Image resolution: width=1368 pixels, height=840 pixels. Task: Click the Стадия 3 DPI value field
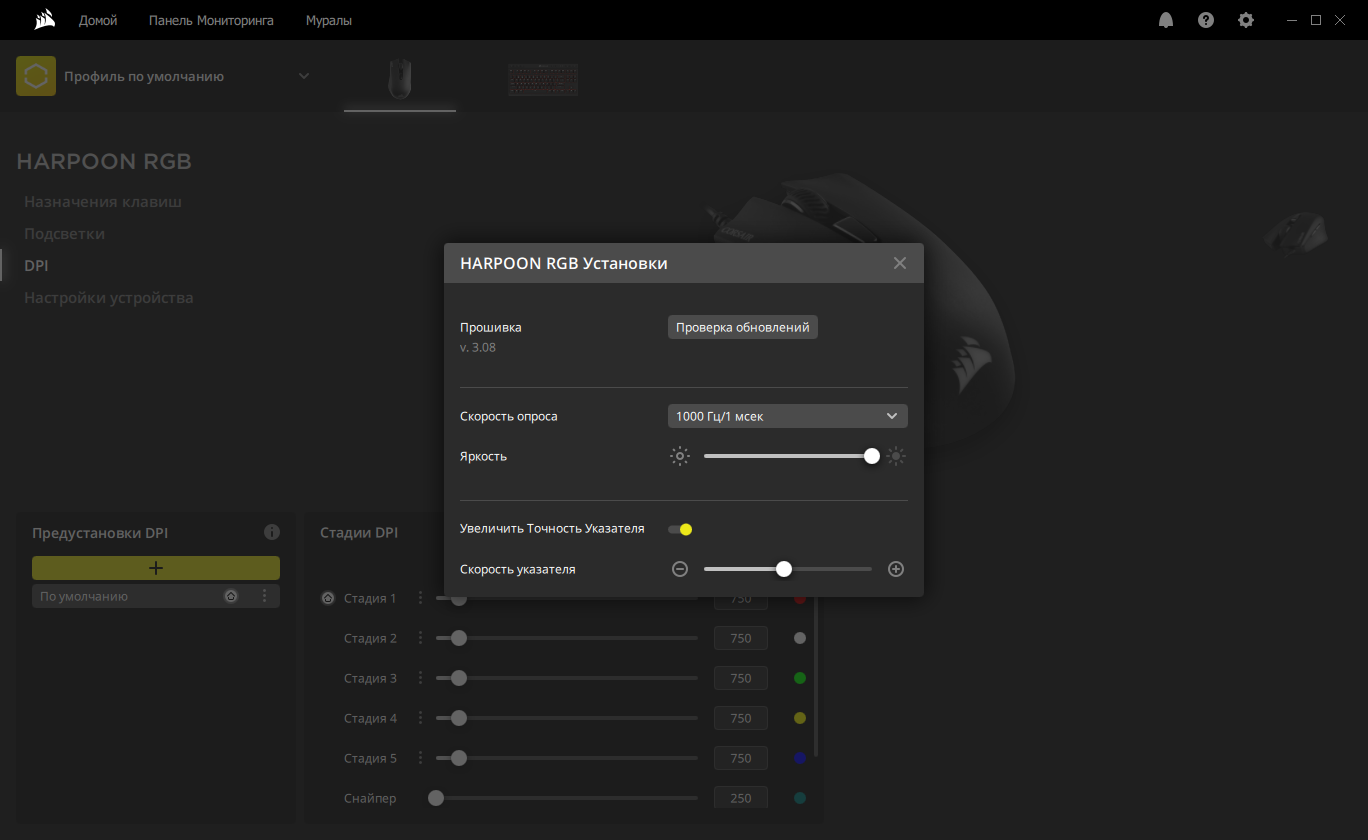tap(741, 678)
